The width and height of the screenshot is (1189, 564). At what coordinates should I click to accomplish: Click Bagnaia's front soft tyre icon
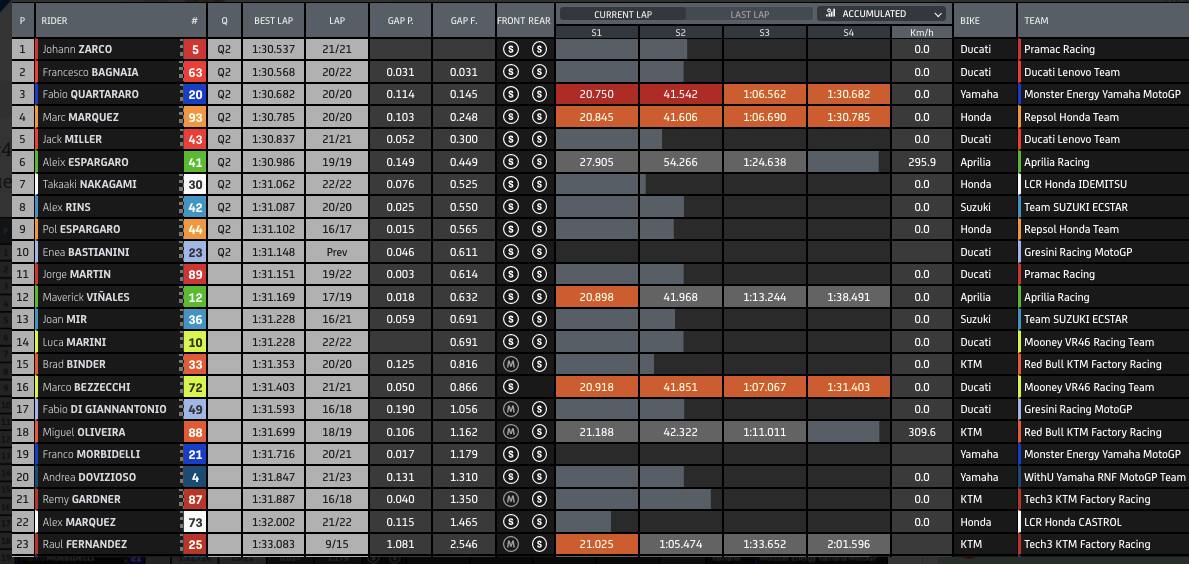pos(510,72)
